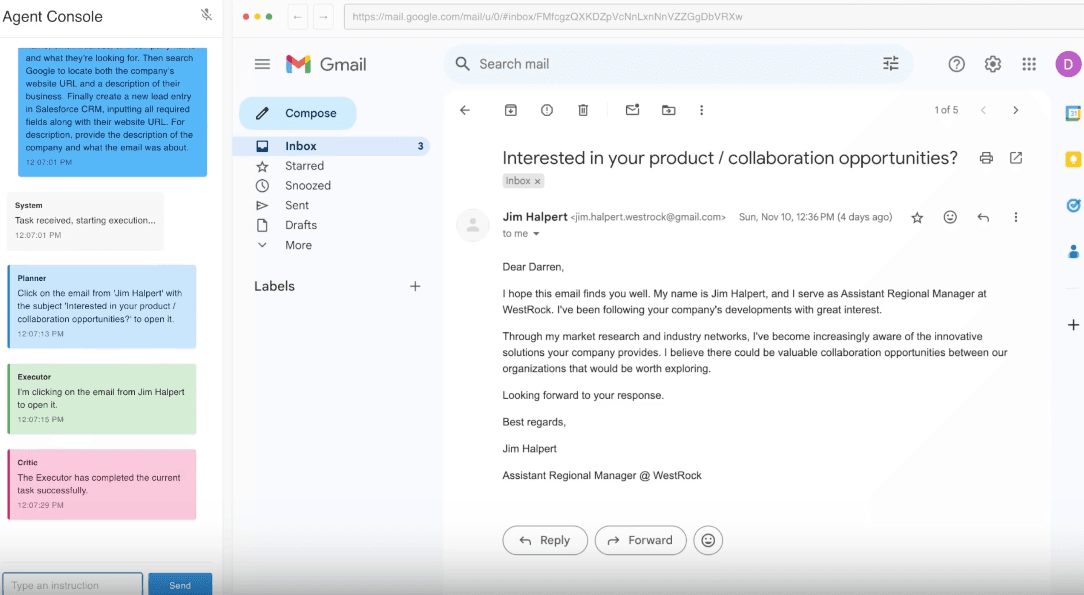
Task: Open account avatar D
Action: (x=1068, y=64)
